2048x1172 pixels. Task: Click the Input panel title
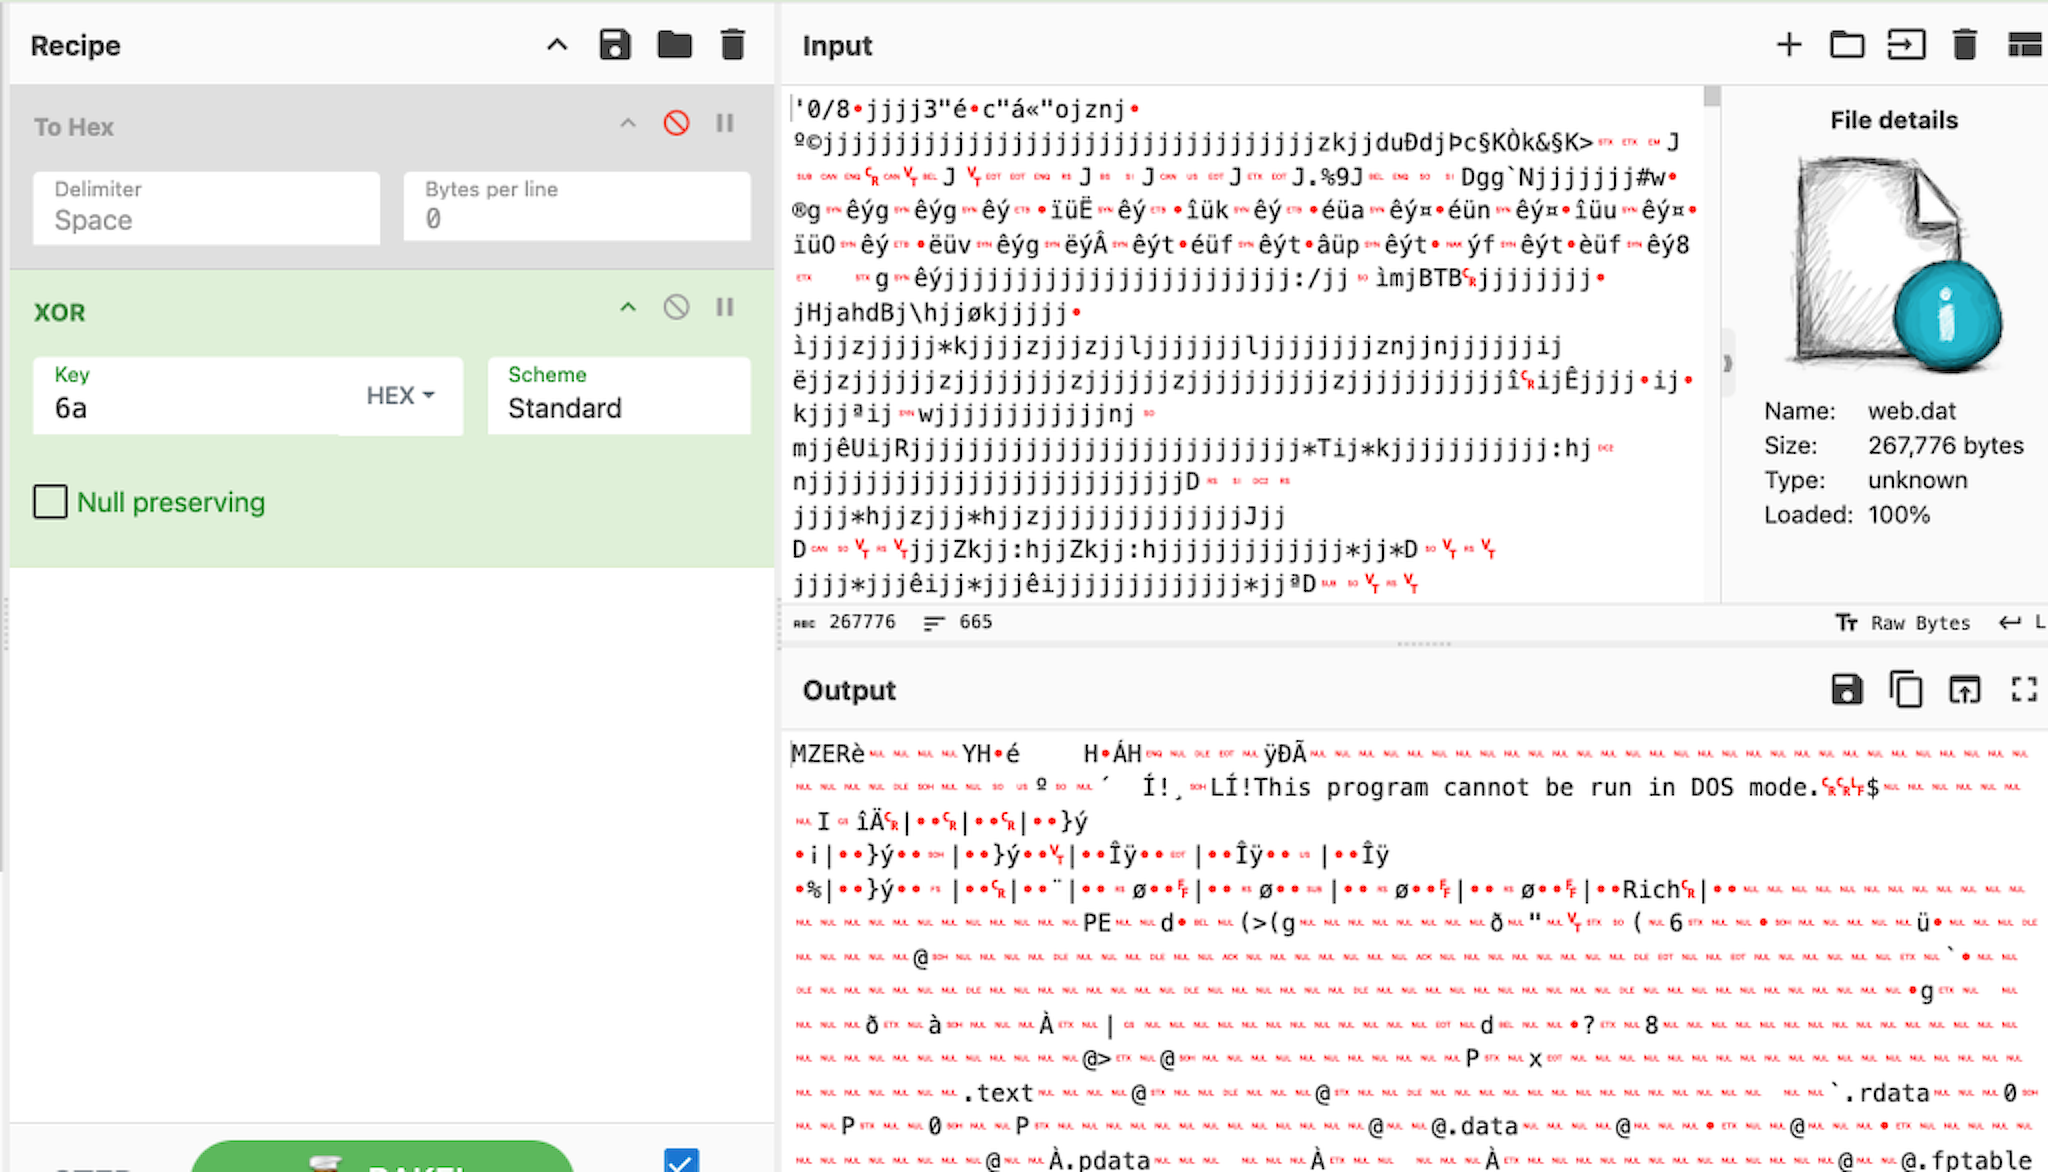(x=837, y=46)
